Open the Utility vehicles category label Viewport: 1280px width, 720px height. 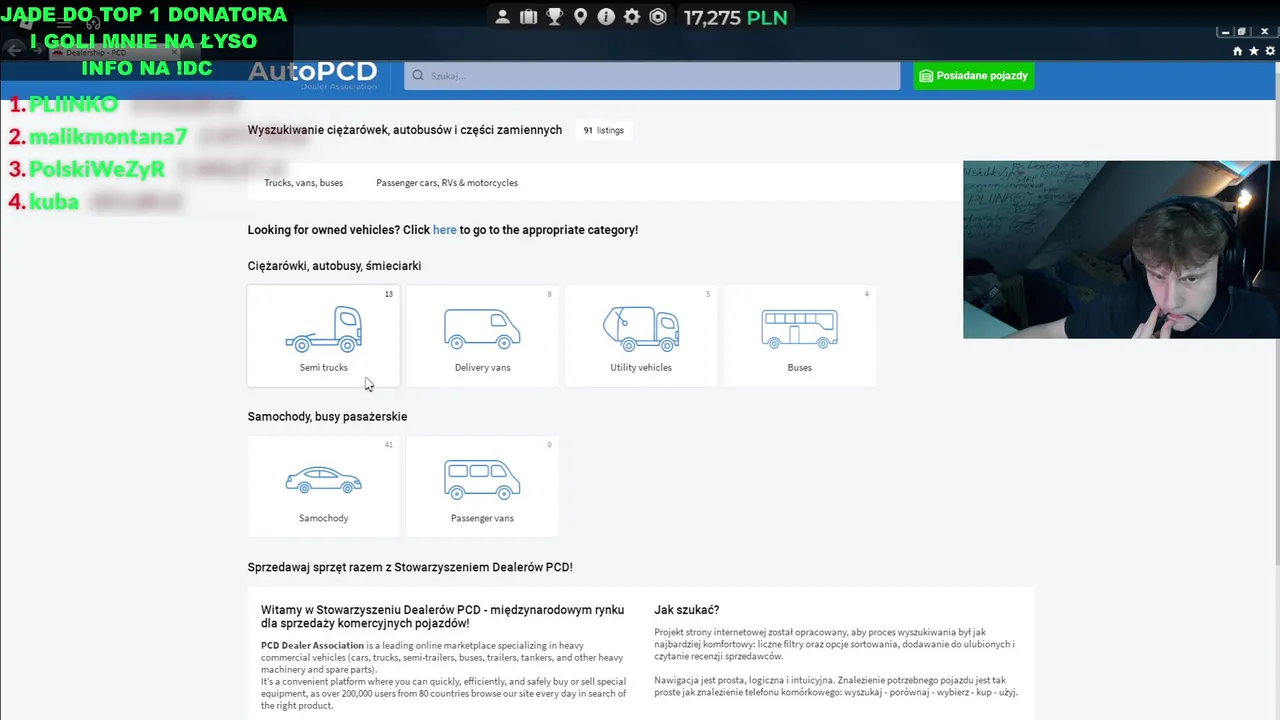click(641, 368)
